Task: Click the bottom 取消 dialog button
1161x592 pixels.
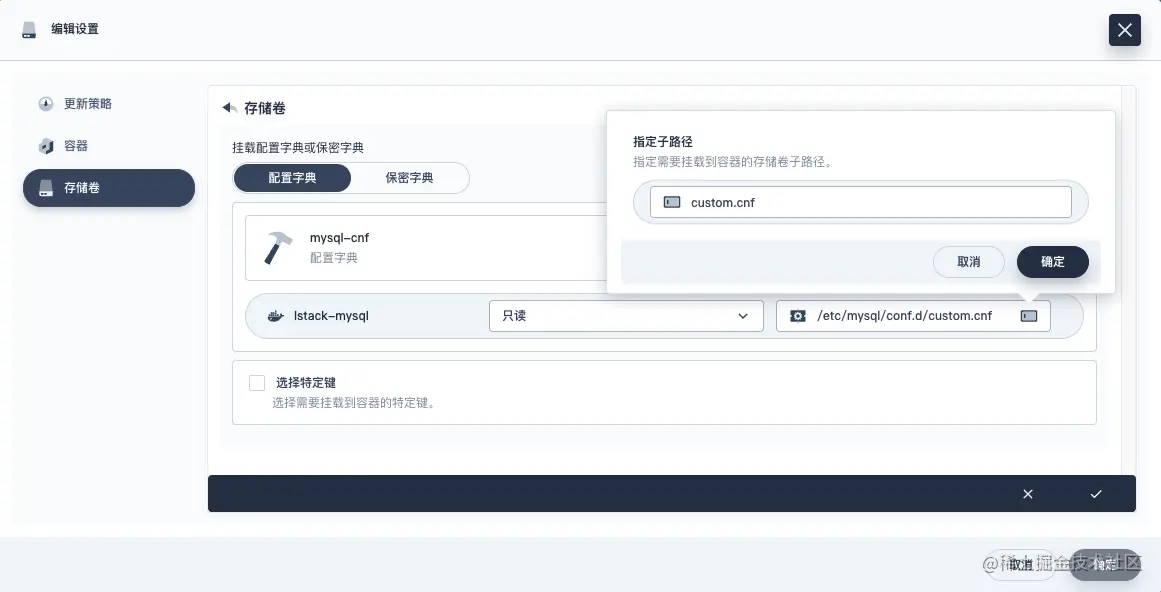Action: pyautogui.click(x=1021, y=565)
